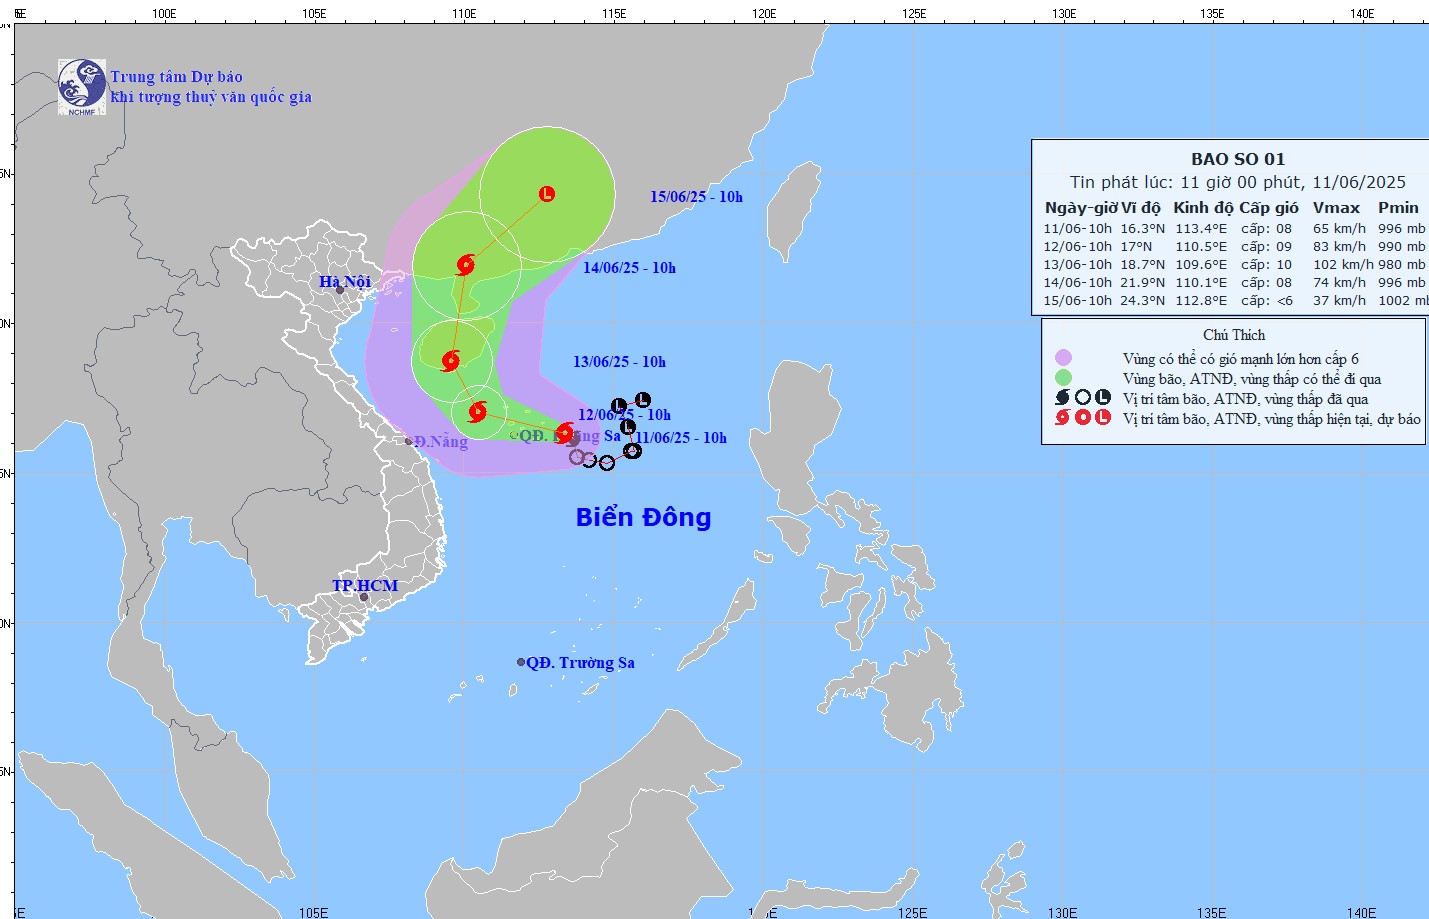
Task: Select the red storm symbol for 12/06/25 - 10h
Action: click(x=478, y=411)
